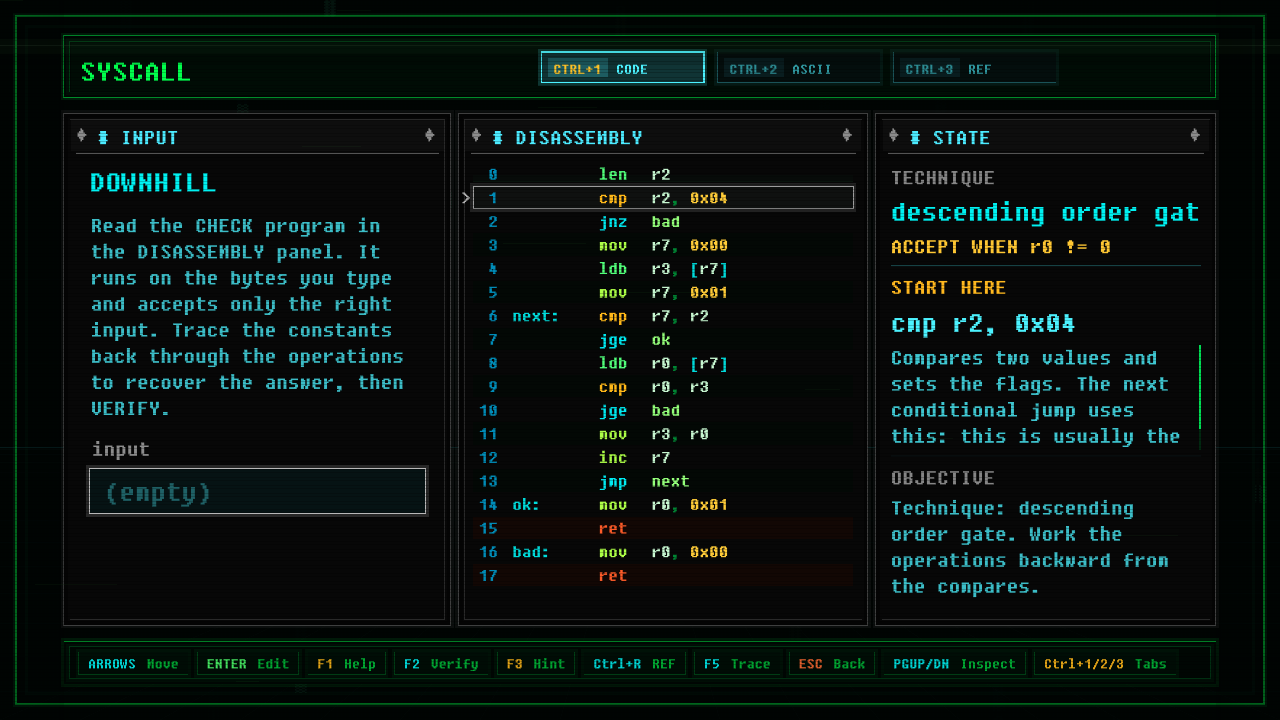This screenshot has height=720, width=1280.
Task: Click the green scrollbar in STATE description
Action: click(1200, 387)
